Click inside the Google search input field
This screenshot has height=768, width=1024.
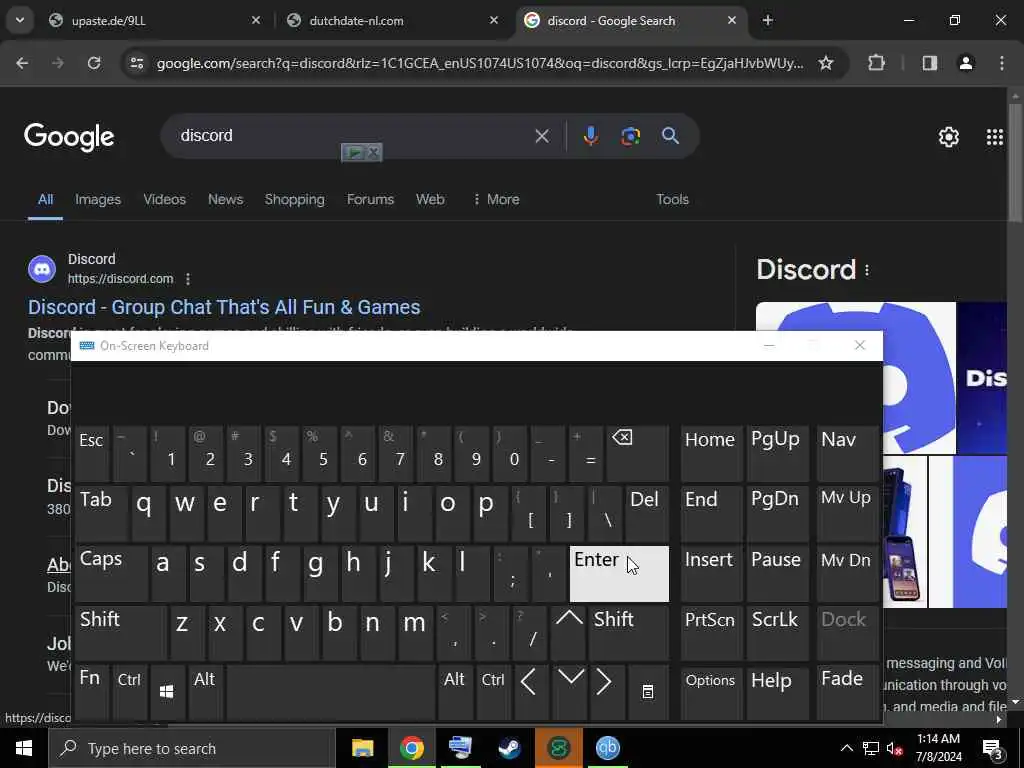[353, 136]
